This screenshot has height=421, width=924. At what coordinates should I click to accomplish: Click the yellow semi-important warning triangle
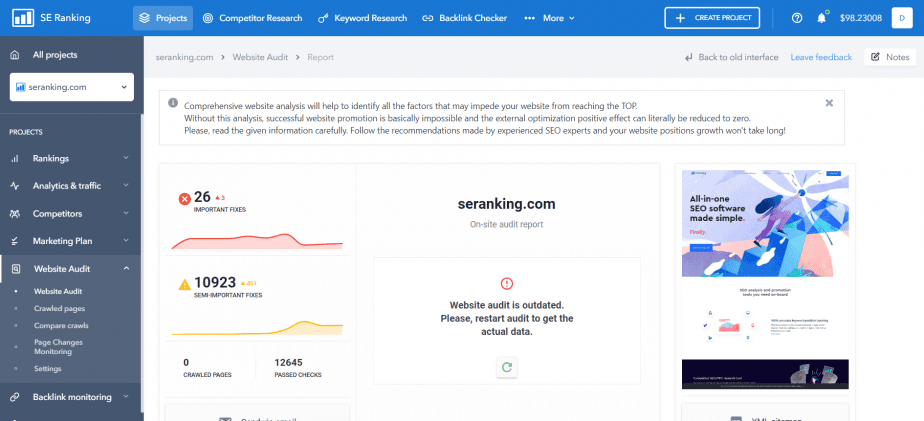pyautogui.click(x=184, y=285)
